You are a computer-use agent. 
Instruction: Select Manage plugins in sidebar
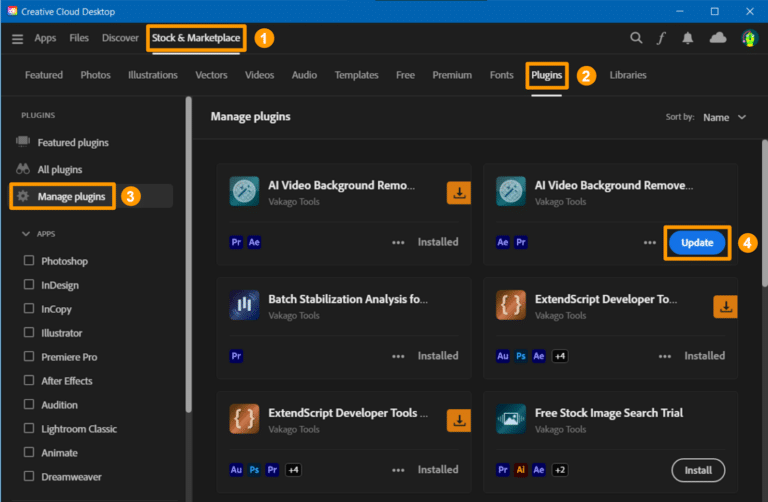72,196
